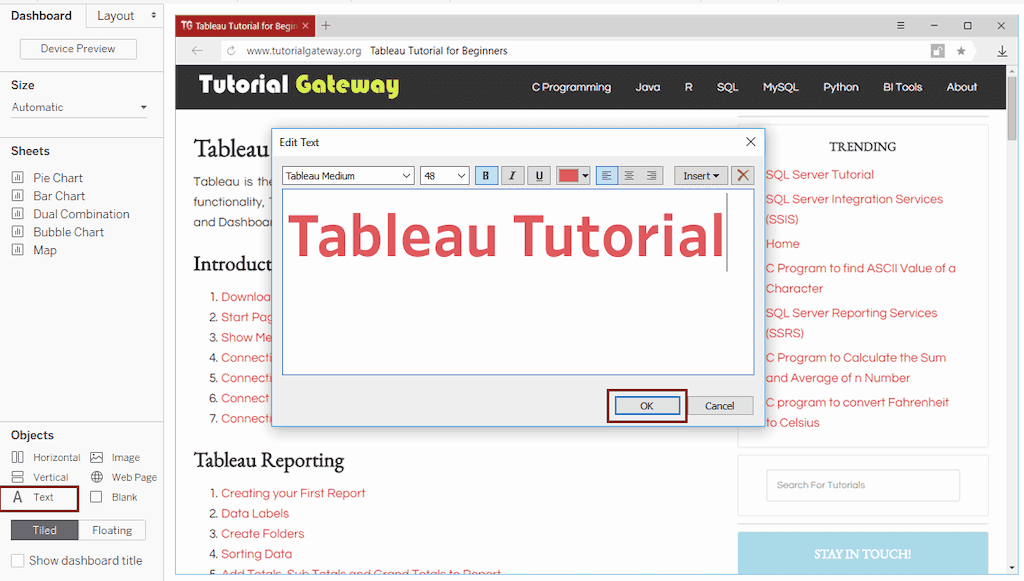
Task: Open Creating your First Report link
Action: point(293,494)
